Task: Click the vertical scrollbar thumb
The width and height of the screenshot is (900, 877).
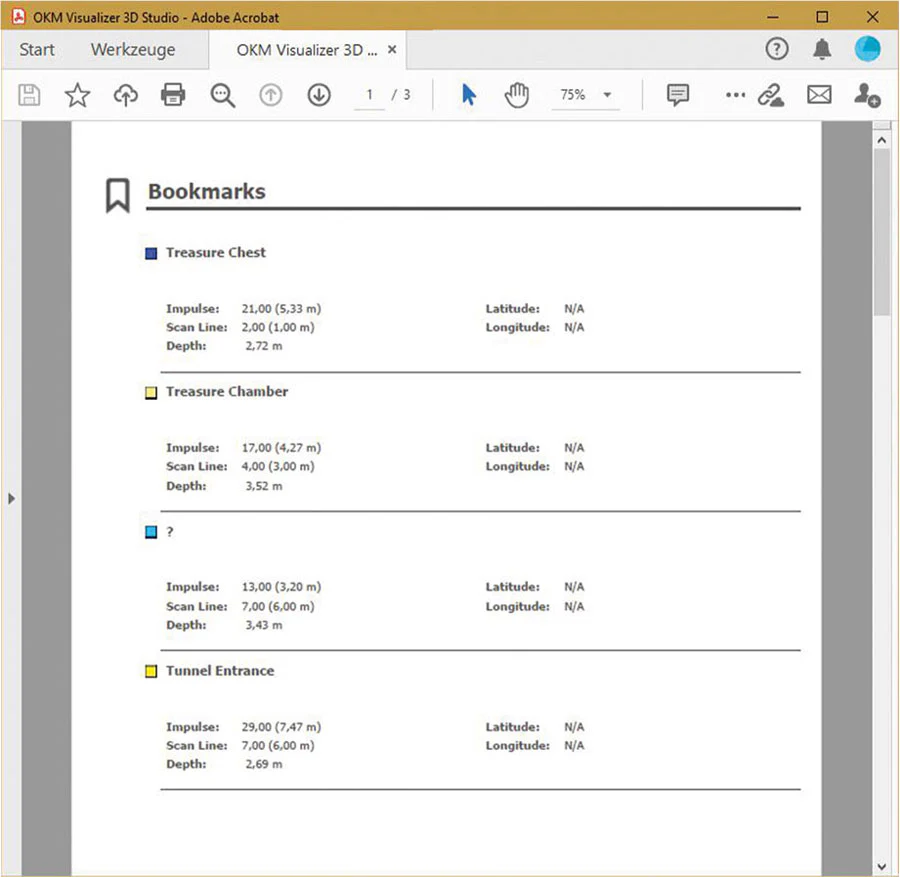Action: (x=882, y=232)
